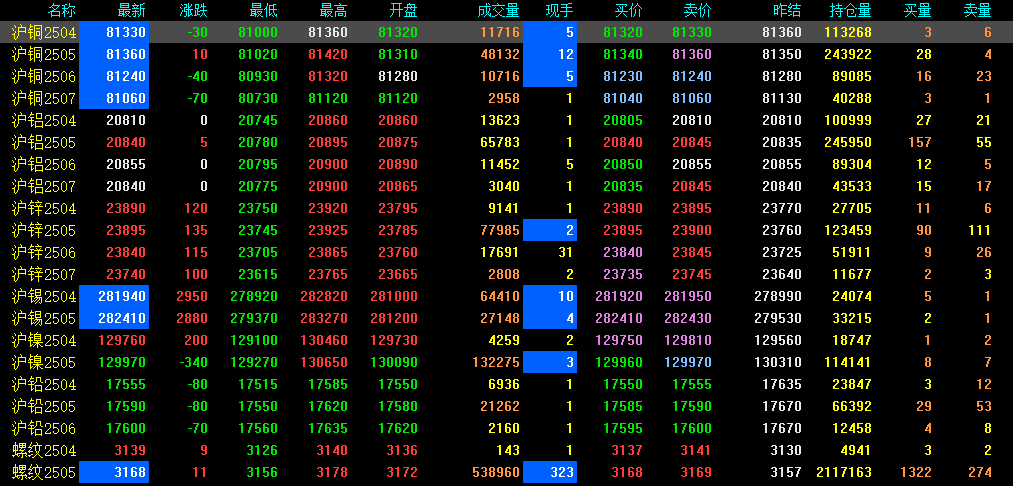Select the 沪锡2505 contract name

pyautogui.click(x=44, y=318)
